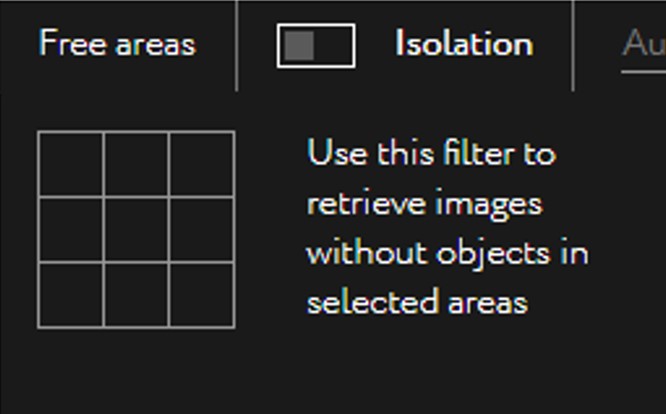This screenshot has width=666, height=414.
Task: Toggle the Isolation switch on
Action: click(x=316, y=45)
